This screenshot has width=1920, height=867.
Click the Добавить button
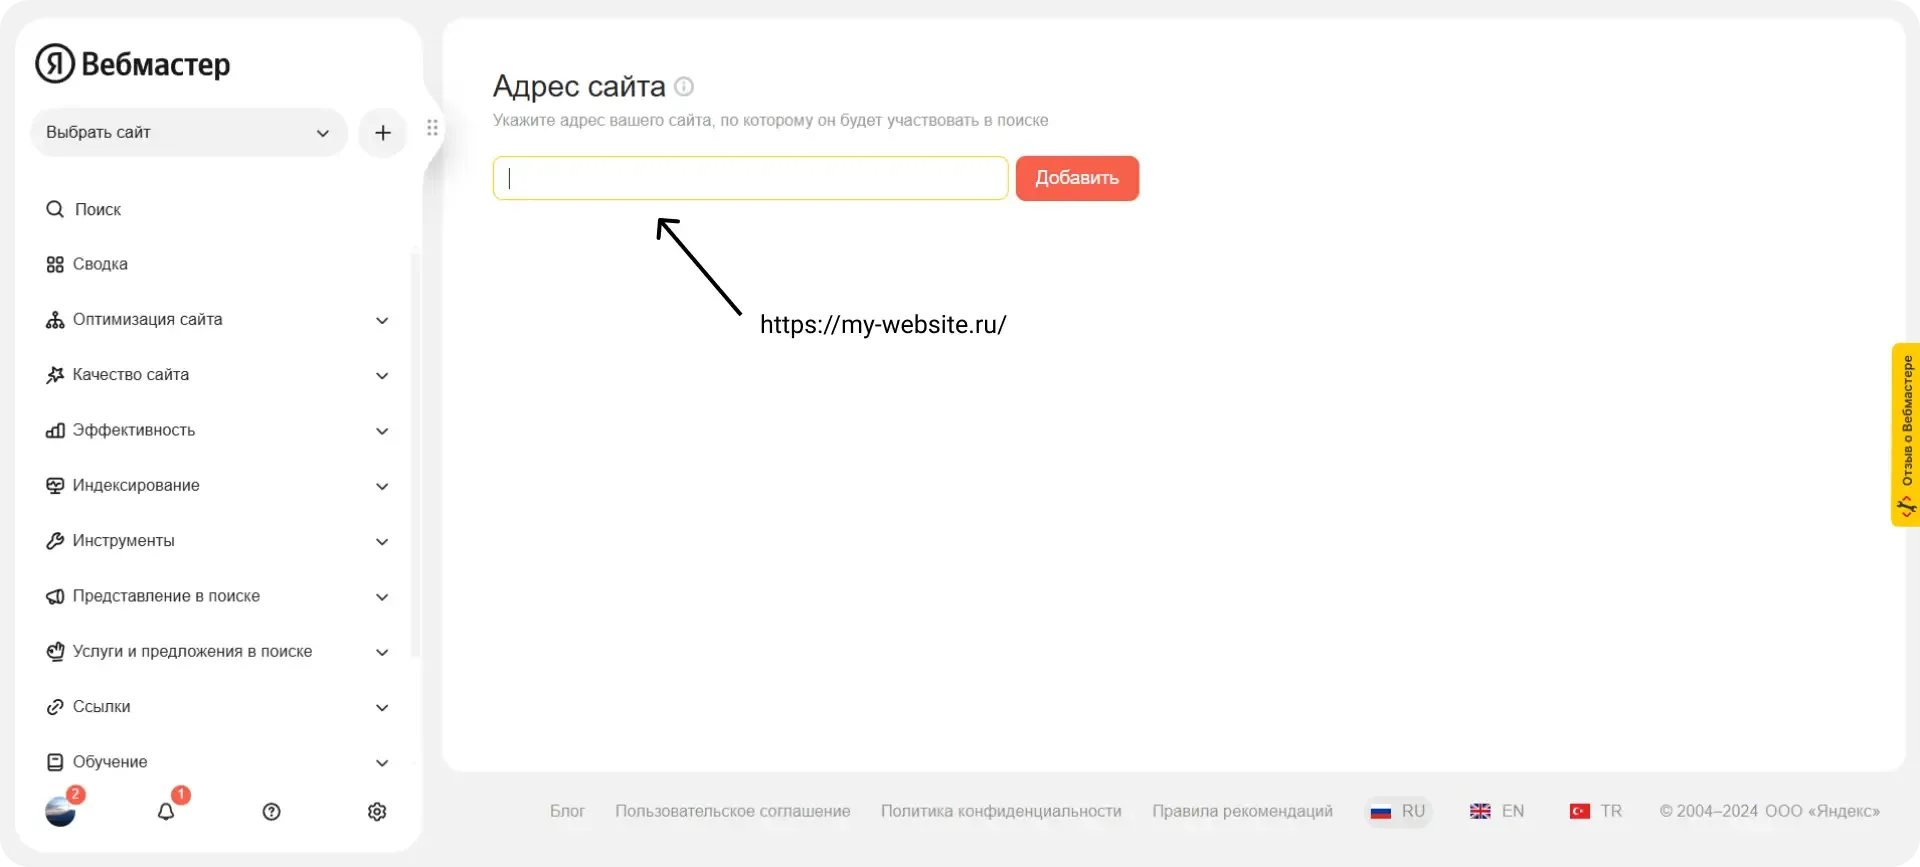(1077, 178)
